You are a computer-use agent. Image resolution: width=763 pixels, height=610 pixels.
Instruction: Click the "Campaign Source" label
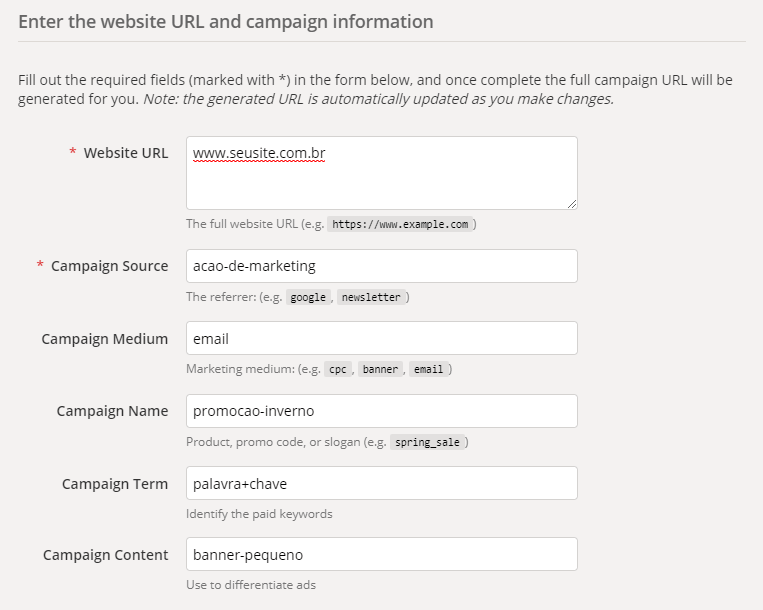pos(109,266)
